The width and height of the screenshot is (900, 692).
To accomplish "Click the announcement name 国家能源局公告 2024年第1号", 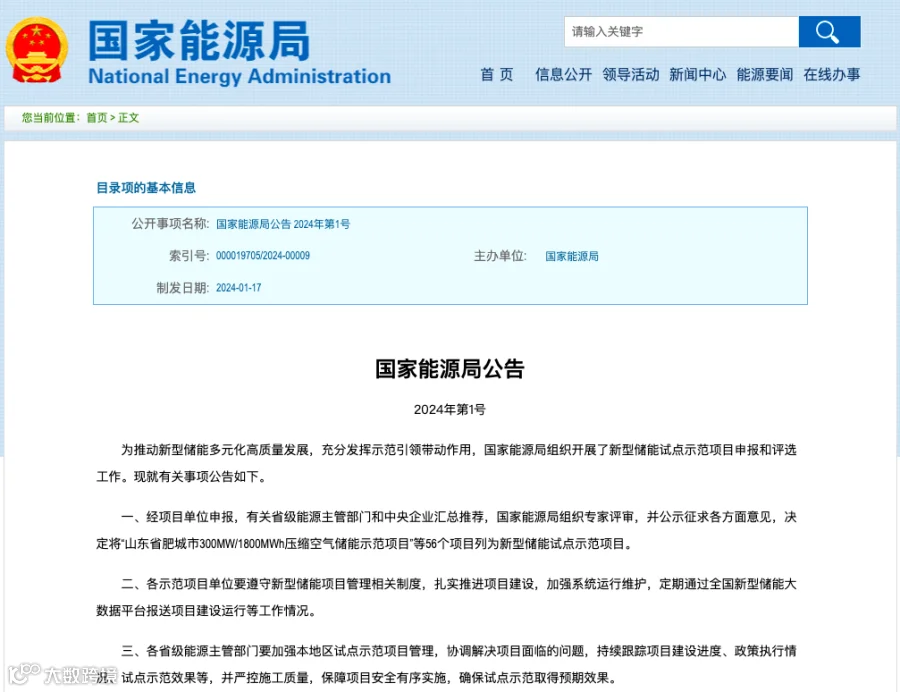I will point(283,224).
